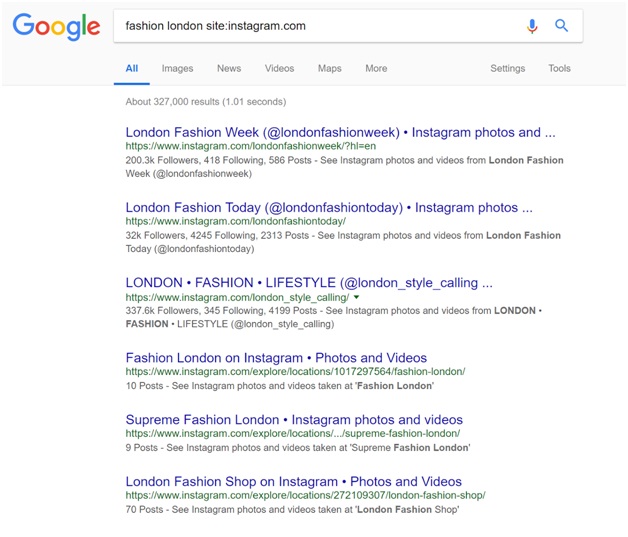Switch to the News tab

229,68
